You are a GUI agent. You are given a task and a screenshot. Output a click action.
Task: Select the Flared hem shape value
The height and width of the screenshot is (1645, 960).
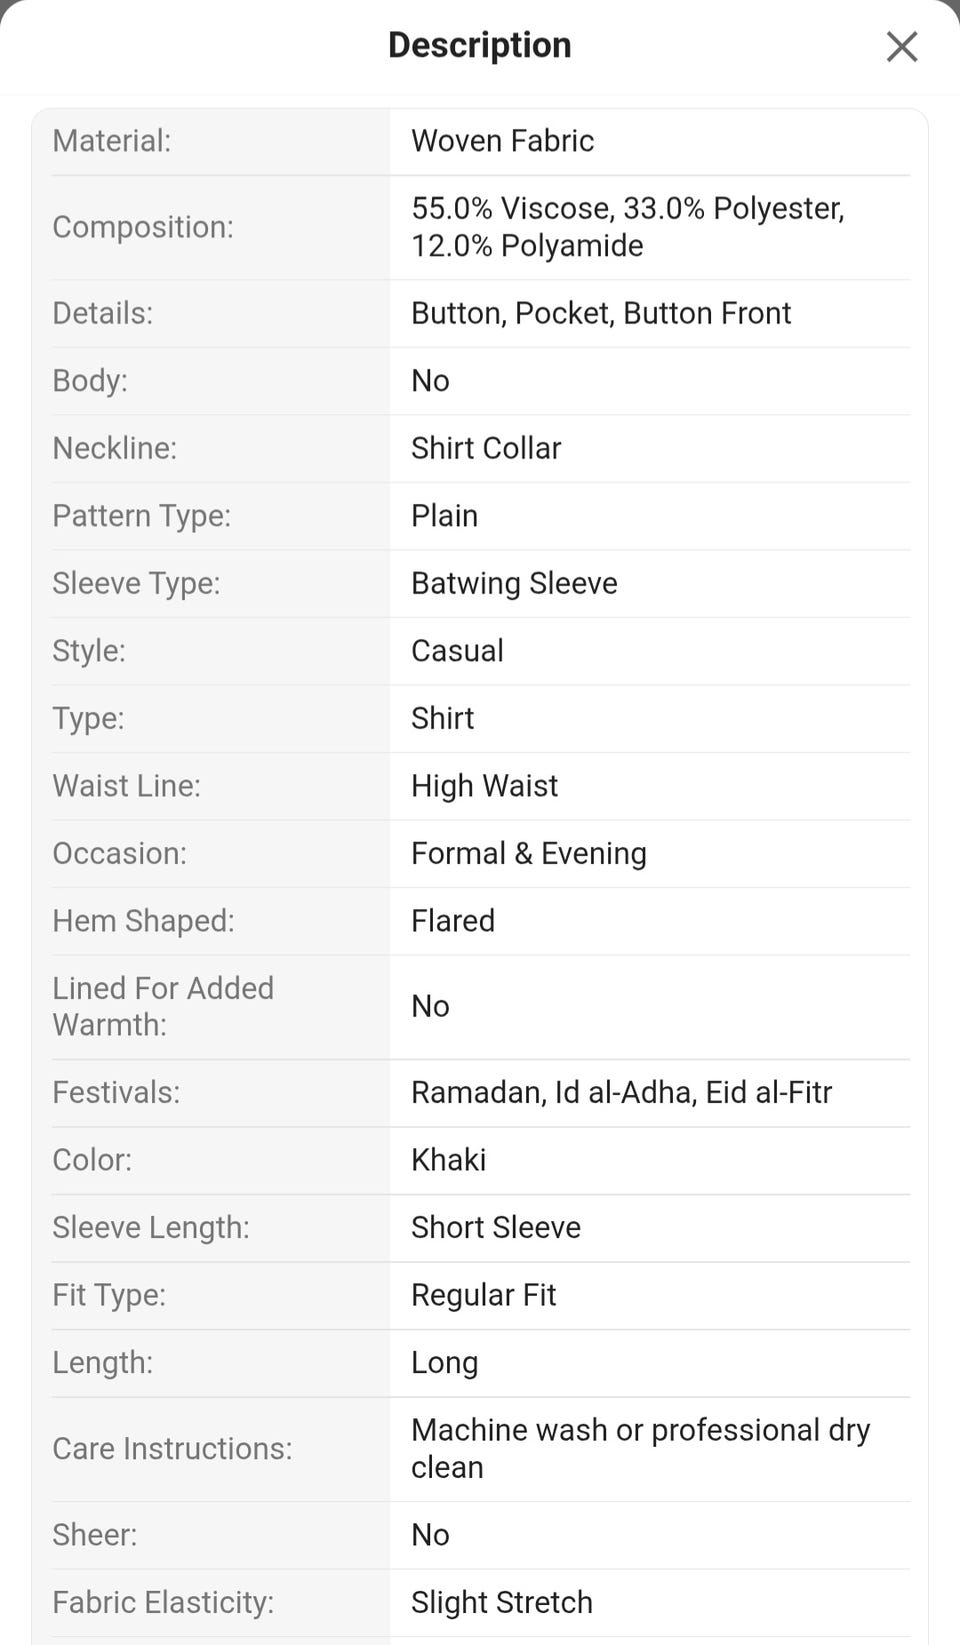point(452,921)
